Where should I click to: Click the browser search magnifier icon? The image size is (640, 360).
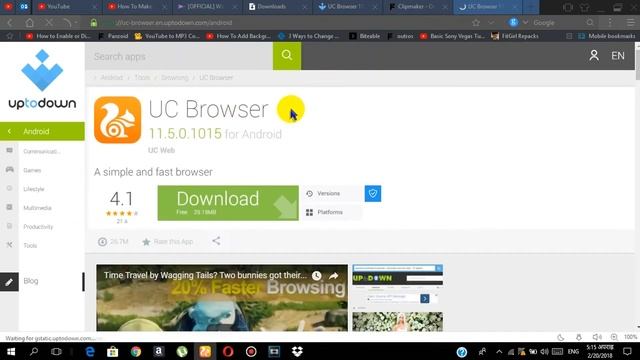590,23
